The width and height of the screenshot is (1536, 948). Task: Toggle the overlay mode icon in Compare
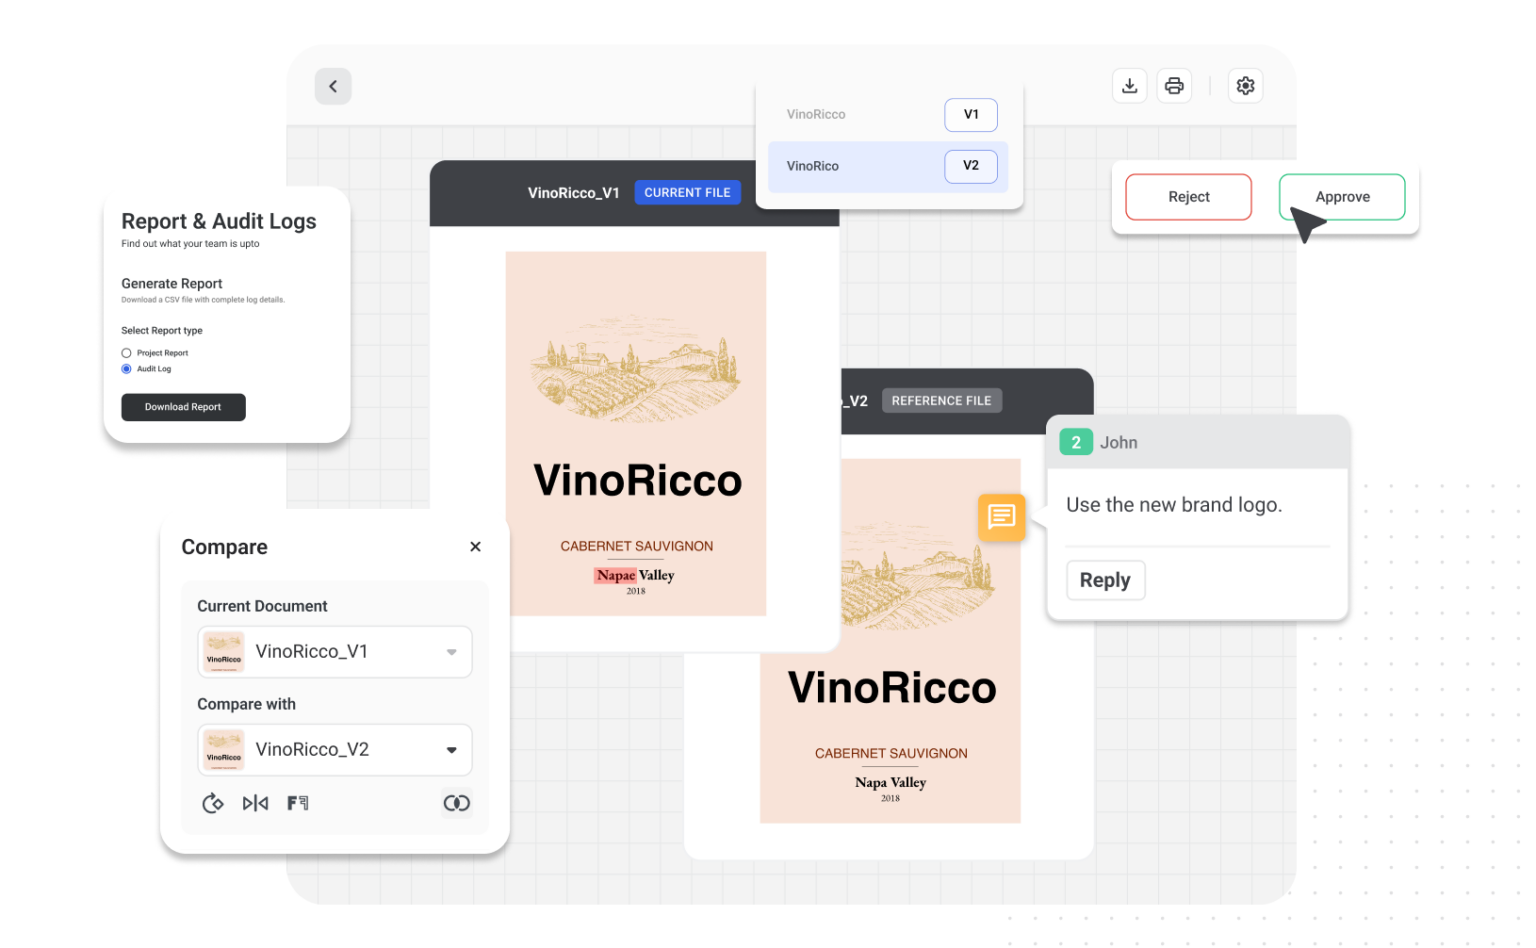(456, 803)
